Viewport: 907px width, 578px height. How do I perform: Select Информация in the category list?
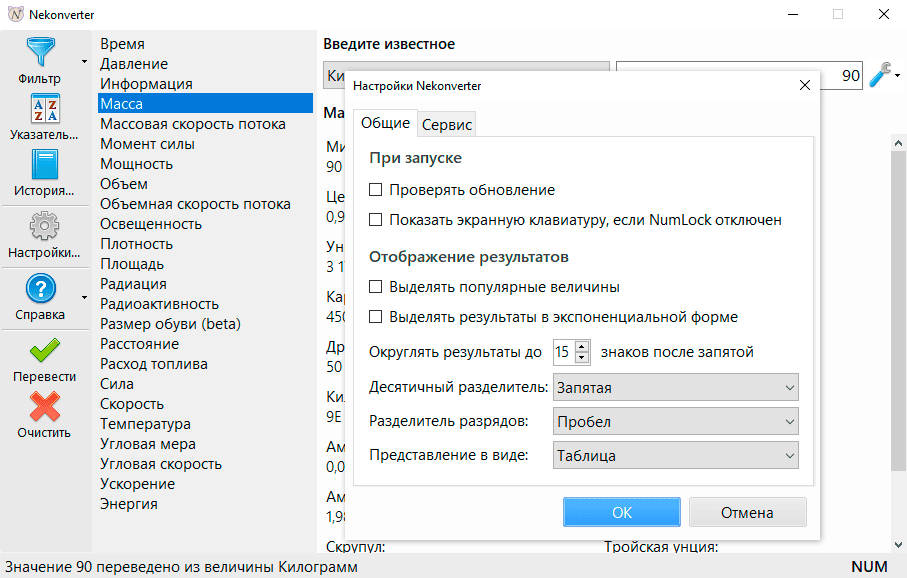click(x=146, y=84)
